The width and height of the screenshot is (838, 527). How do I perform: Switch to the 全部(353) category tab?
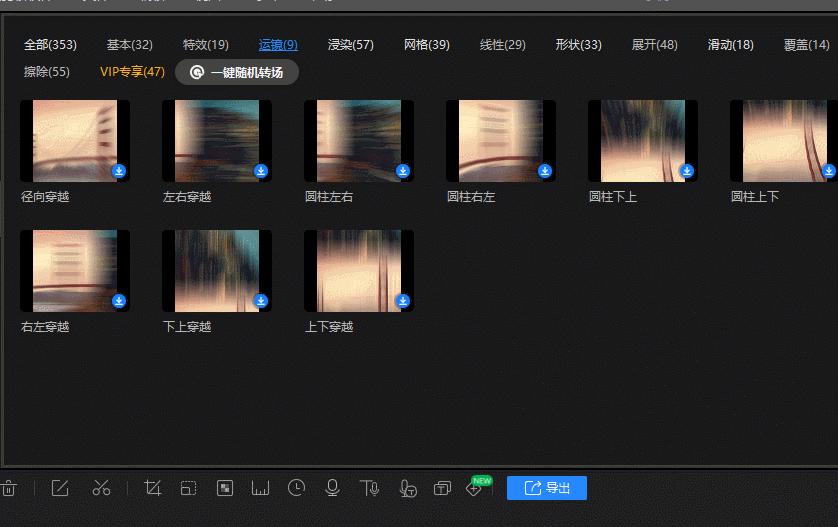click(x=50, y=44)
